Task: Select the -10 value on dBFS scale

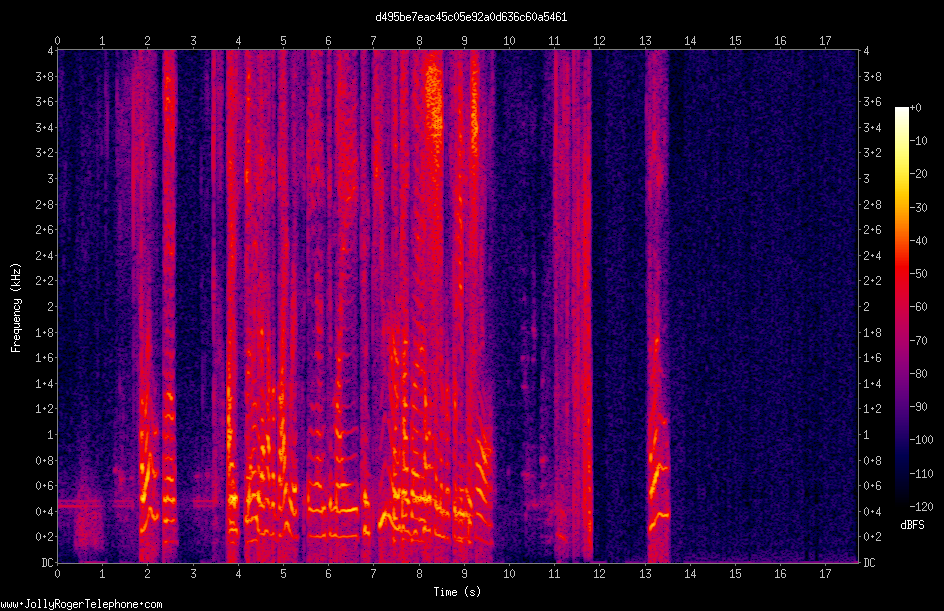Action: click(918, 141)
